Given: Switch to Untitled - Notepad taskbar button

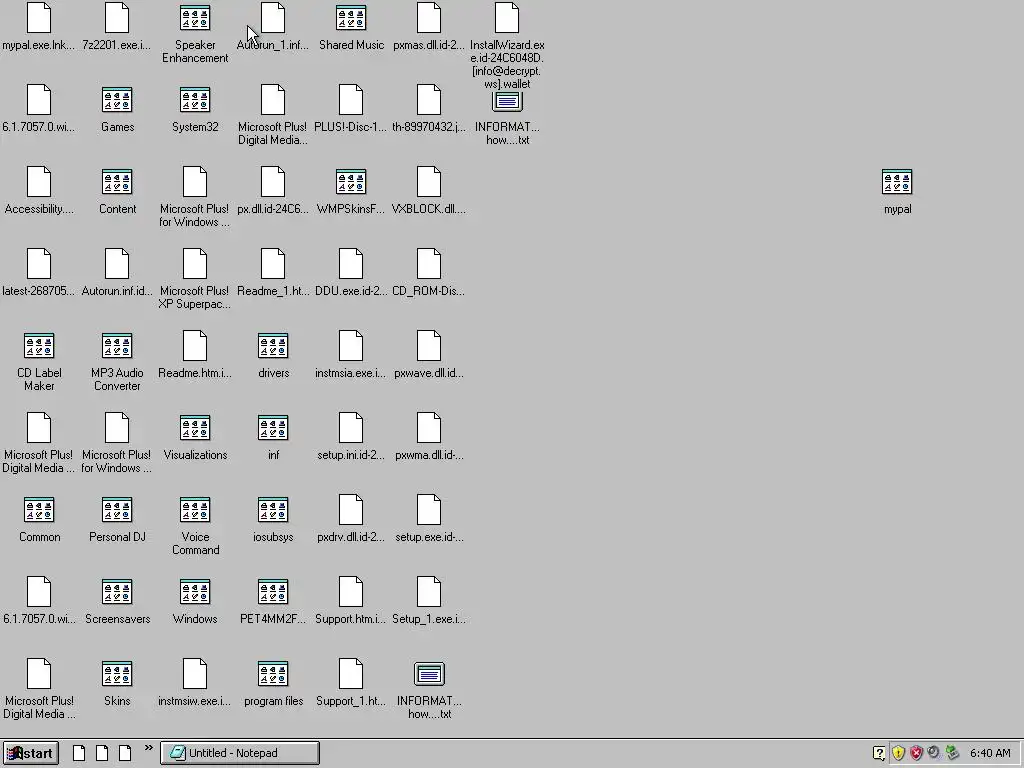Looking at the screenshot, I should (240, 753).
